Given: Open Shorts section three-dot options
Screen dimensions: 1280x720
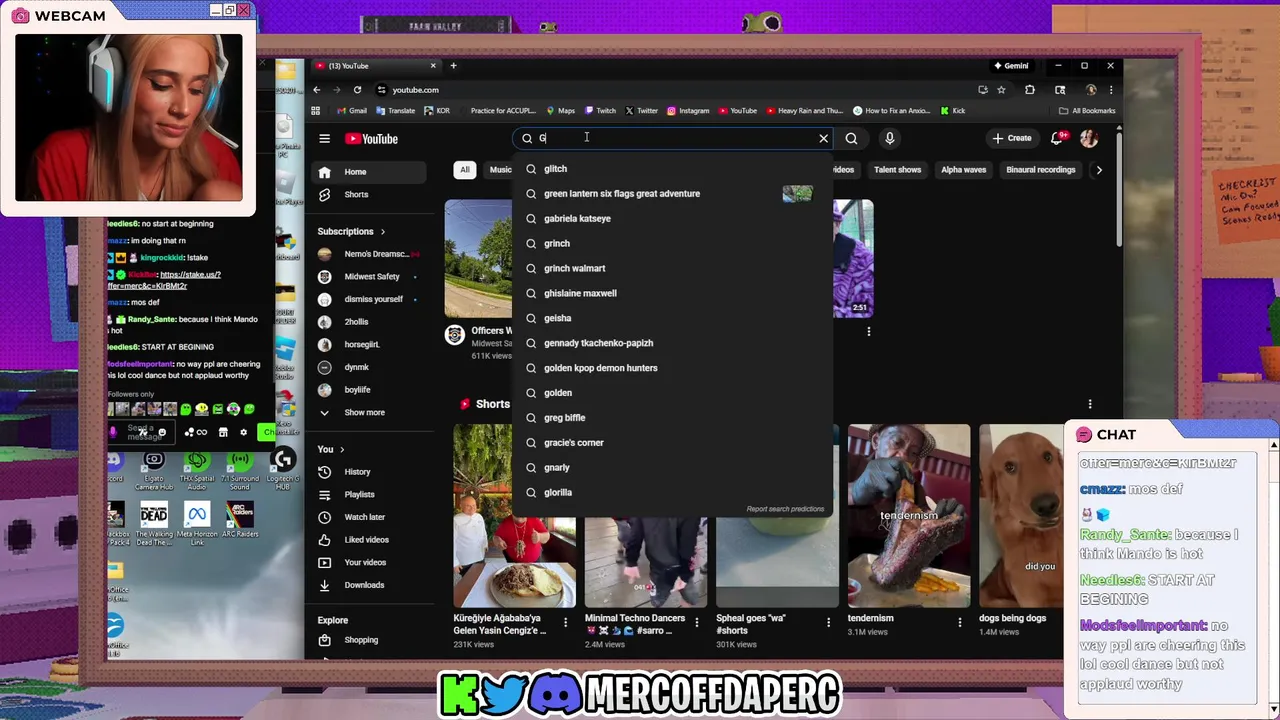Looking at the screenshot, I should 1090,404.
